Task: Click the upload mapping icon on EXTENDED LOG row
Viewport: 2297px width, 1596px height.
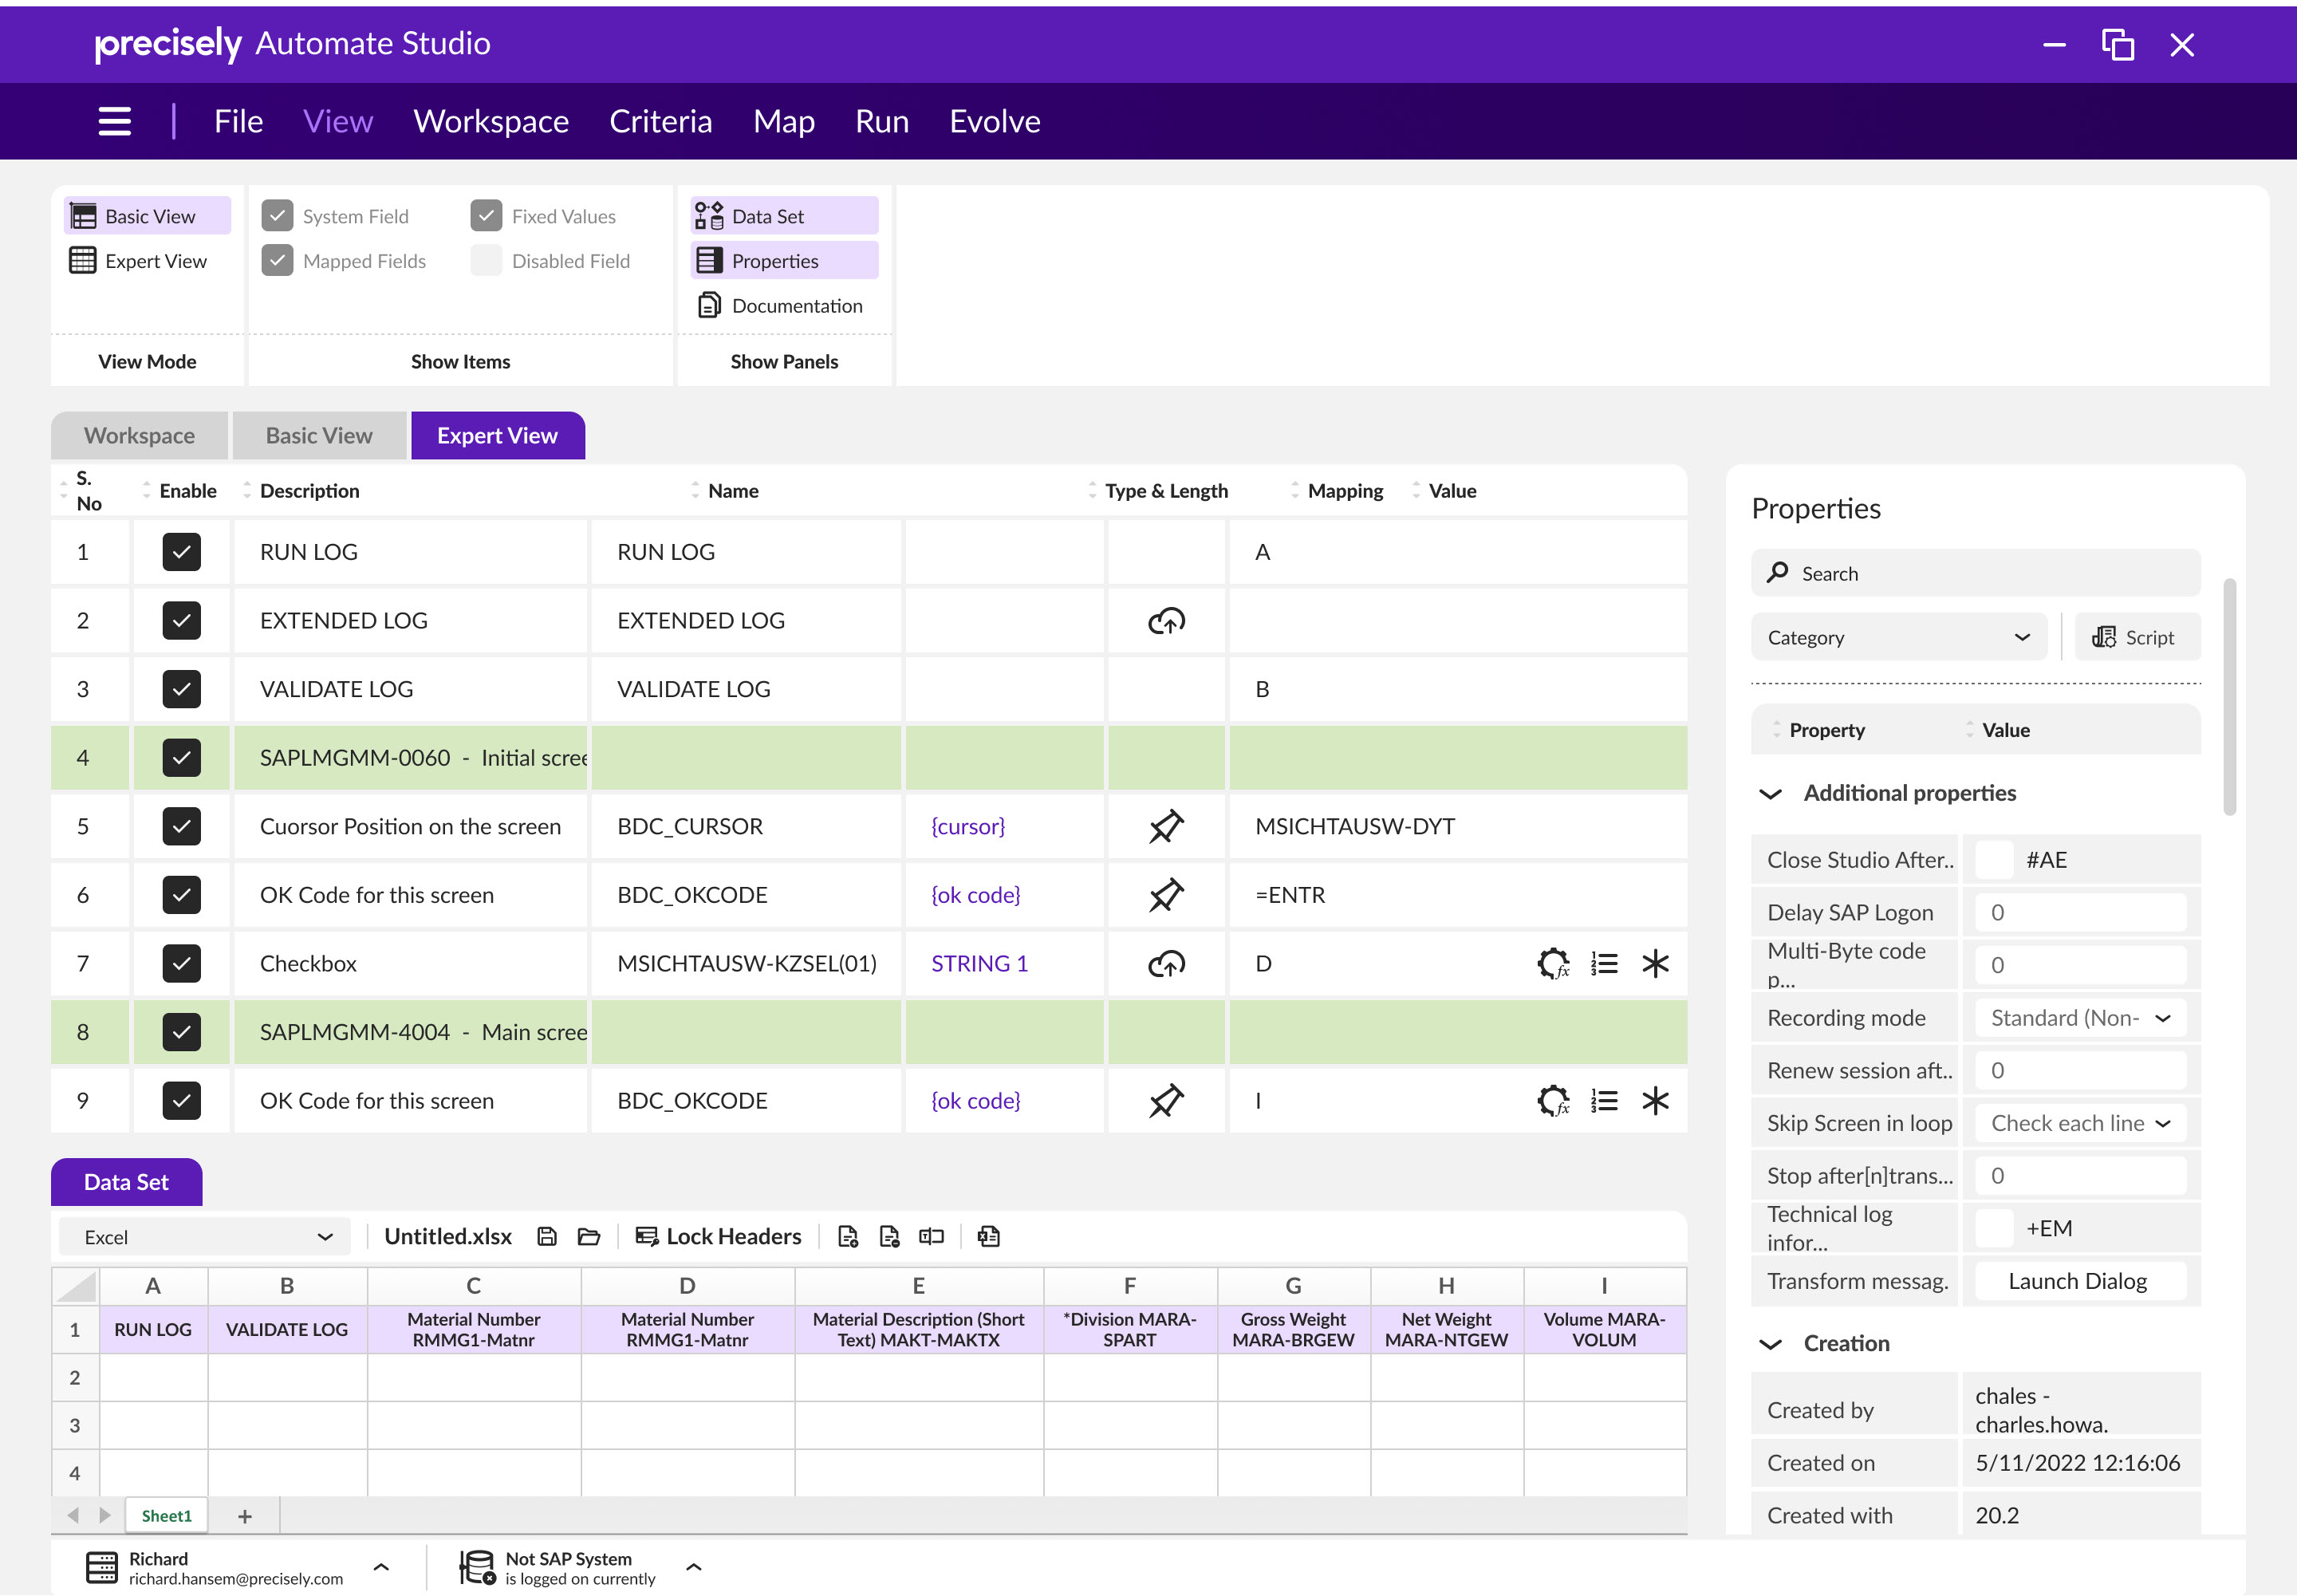Action: click(1166, 621)
